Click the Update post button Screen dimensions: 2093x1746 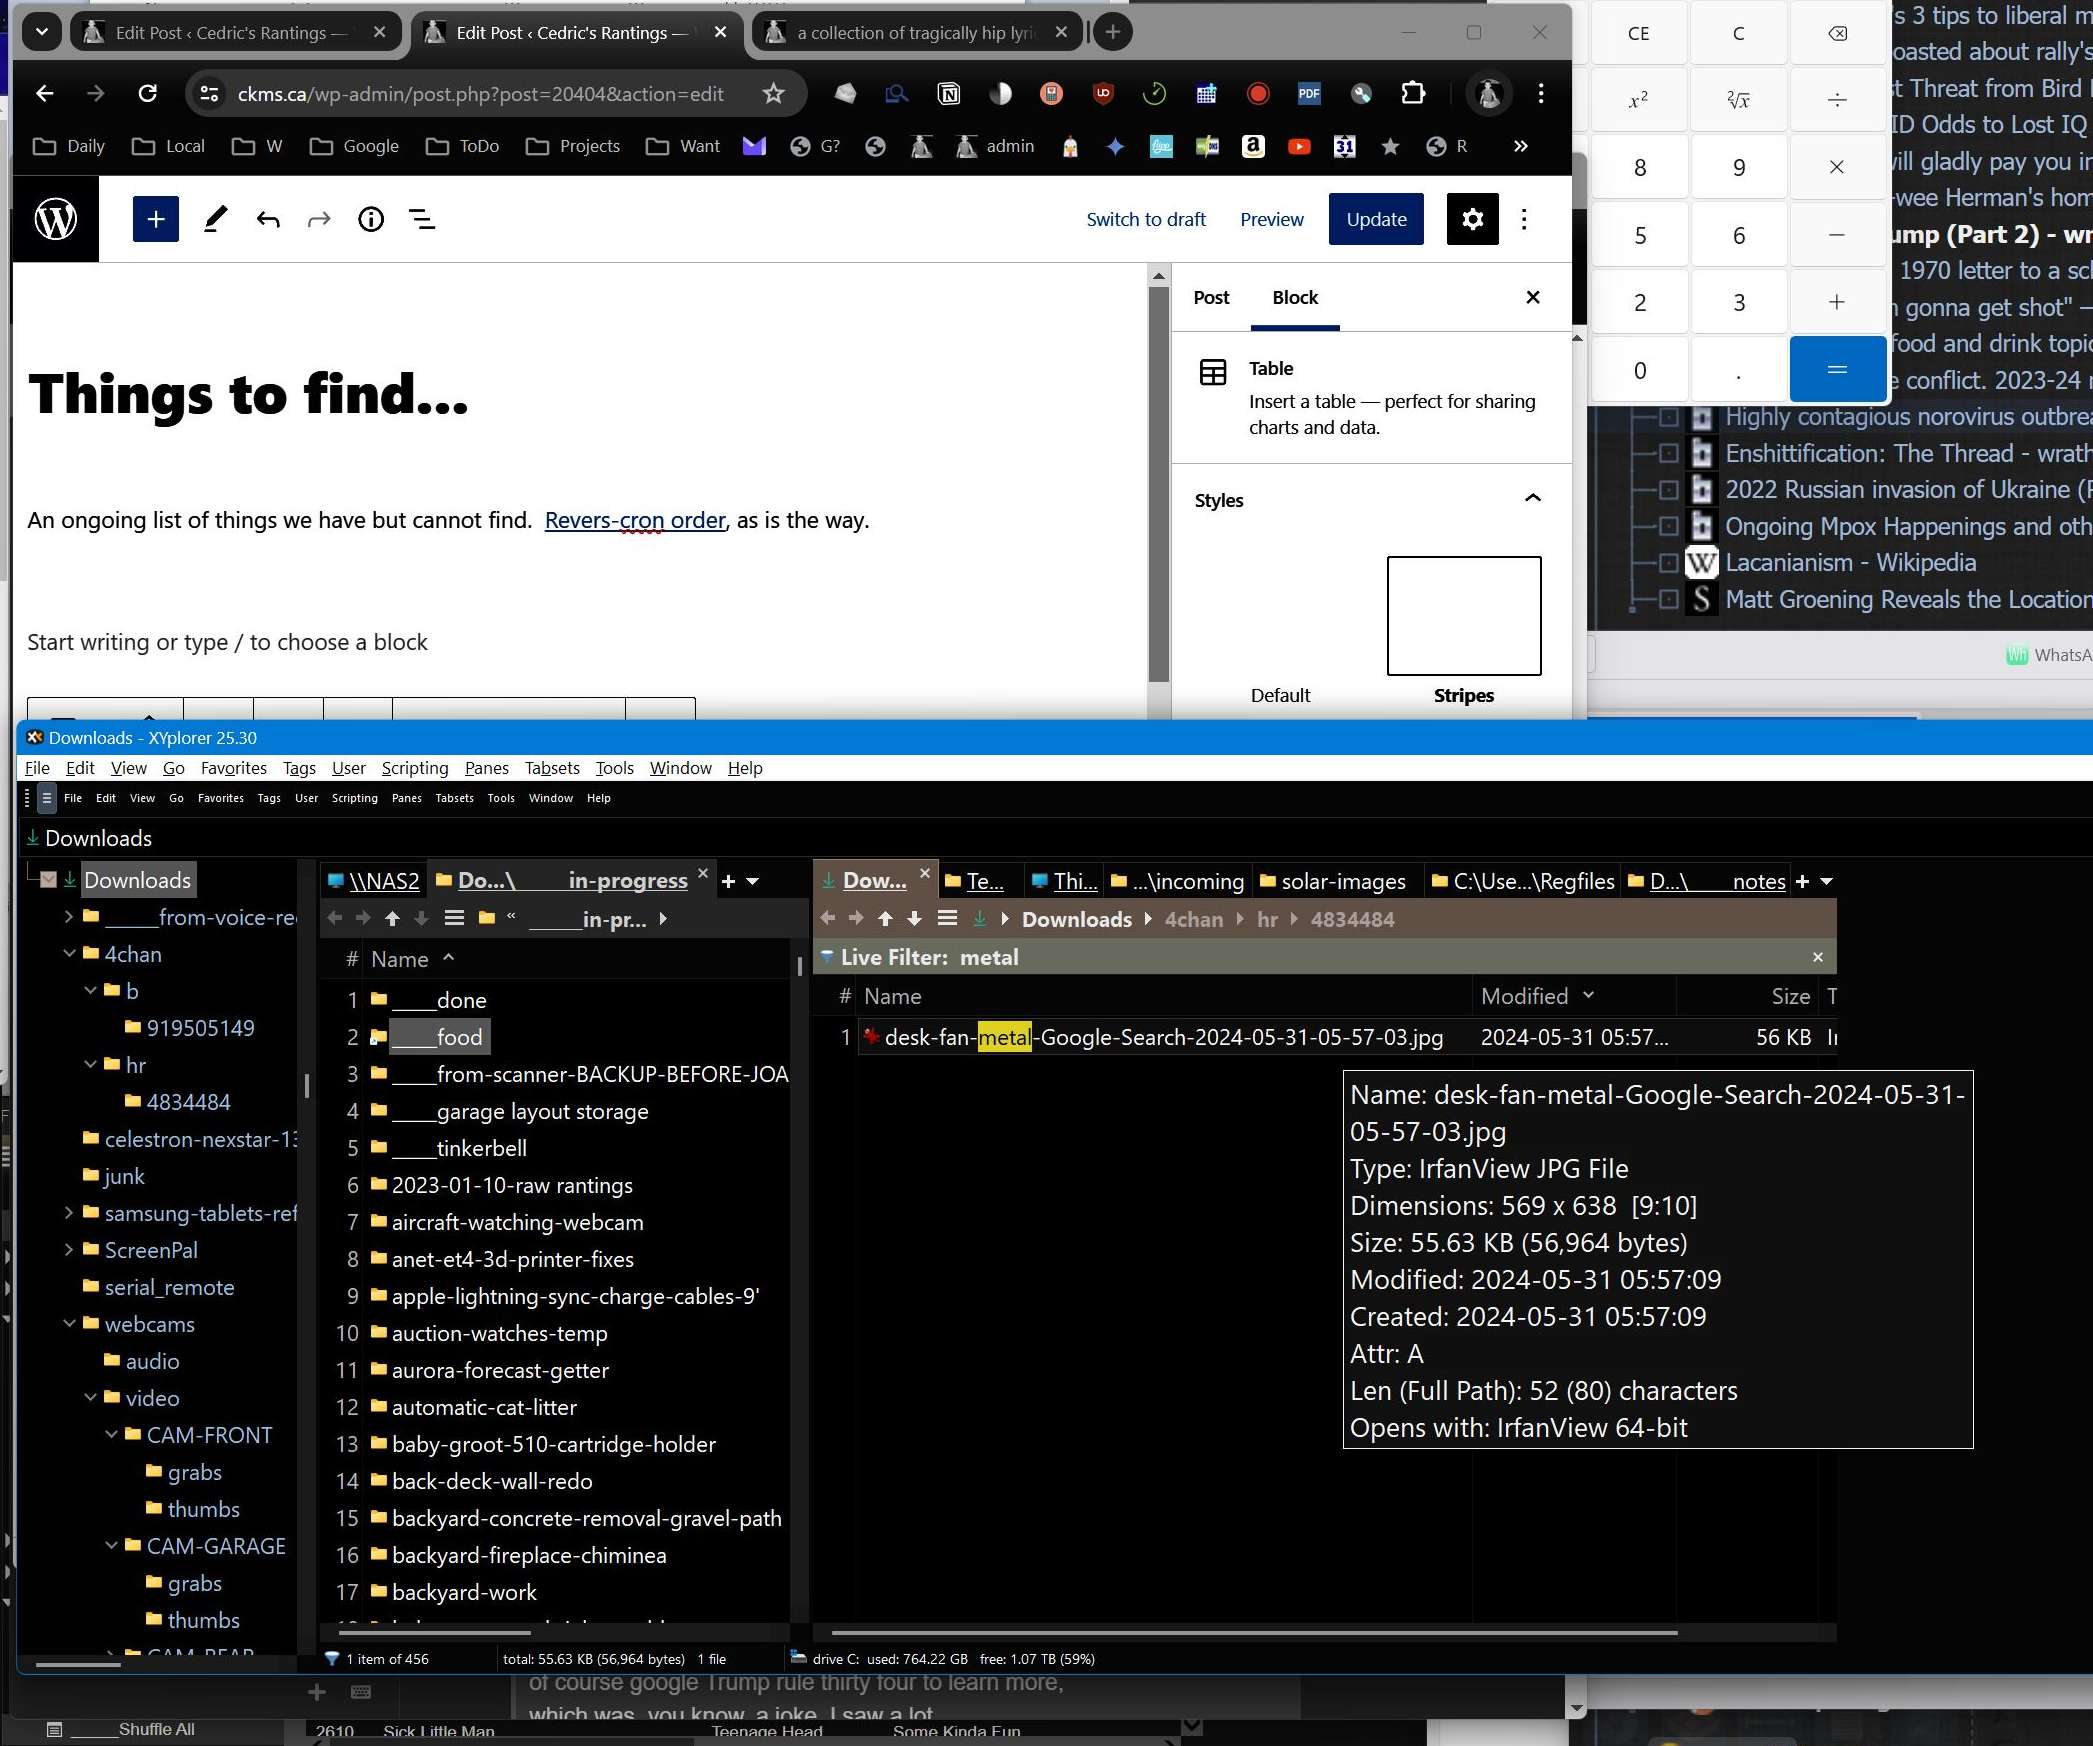[x=1375, y=219]
